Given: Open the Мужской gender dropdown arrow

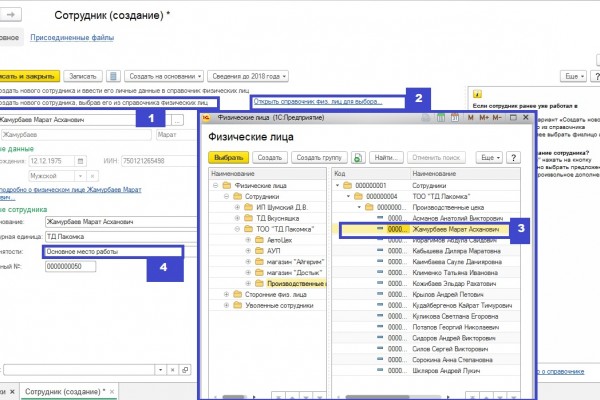Looking at the screenshot, I should point(80,176).
